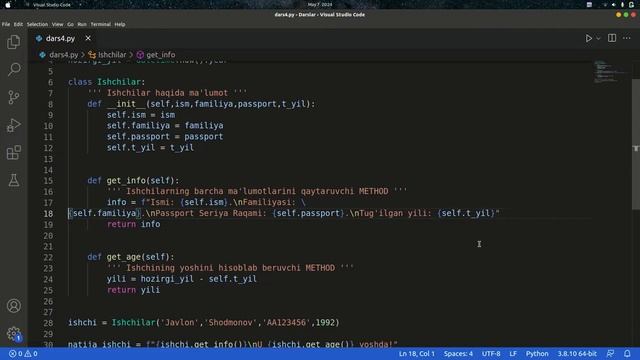Click the Visual Studio Code label in top bar
Screen dimensions: 640x360
tap(51, 5)
